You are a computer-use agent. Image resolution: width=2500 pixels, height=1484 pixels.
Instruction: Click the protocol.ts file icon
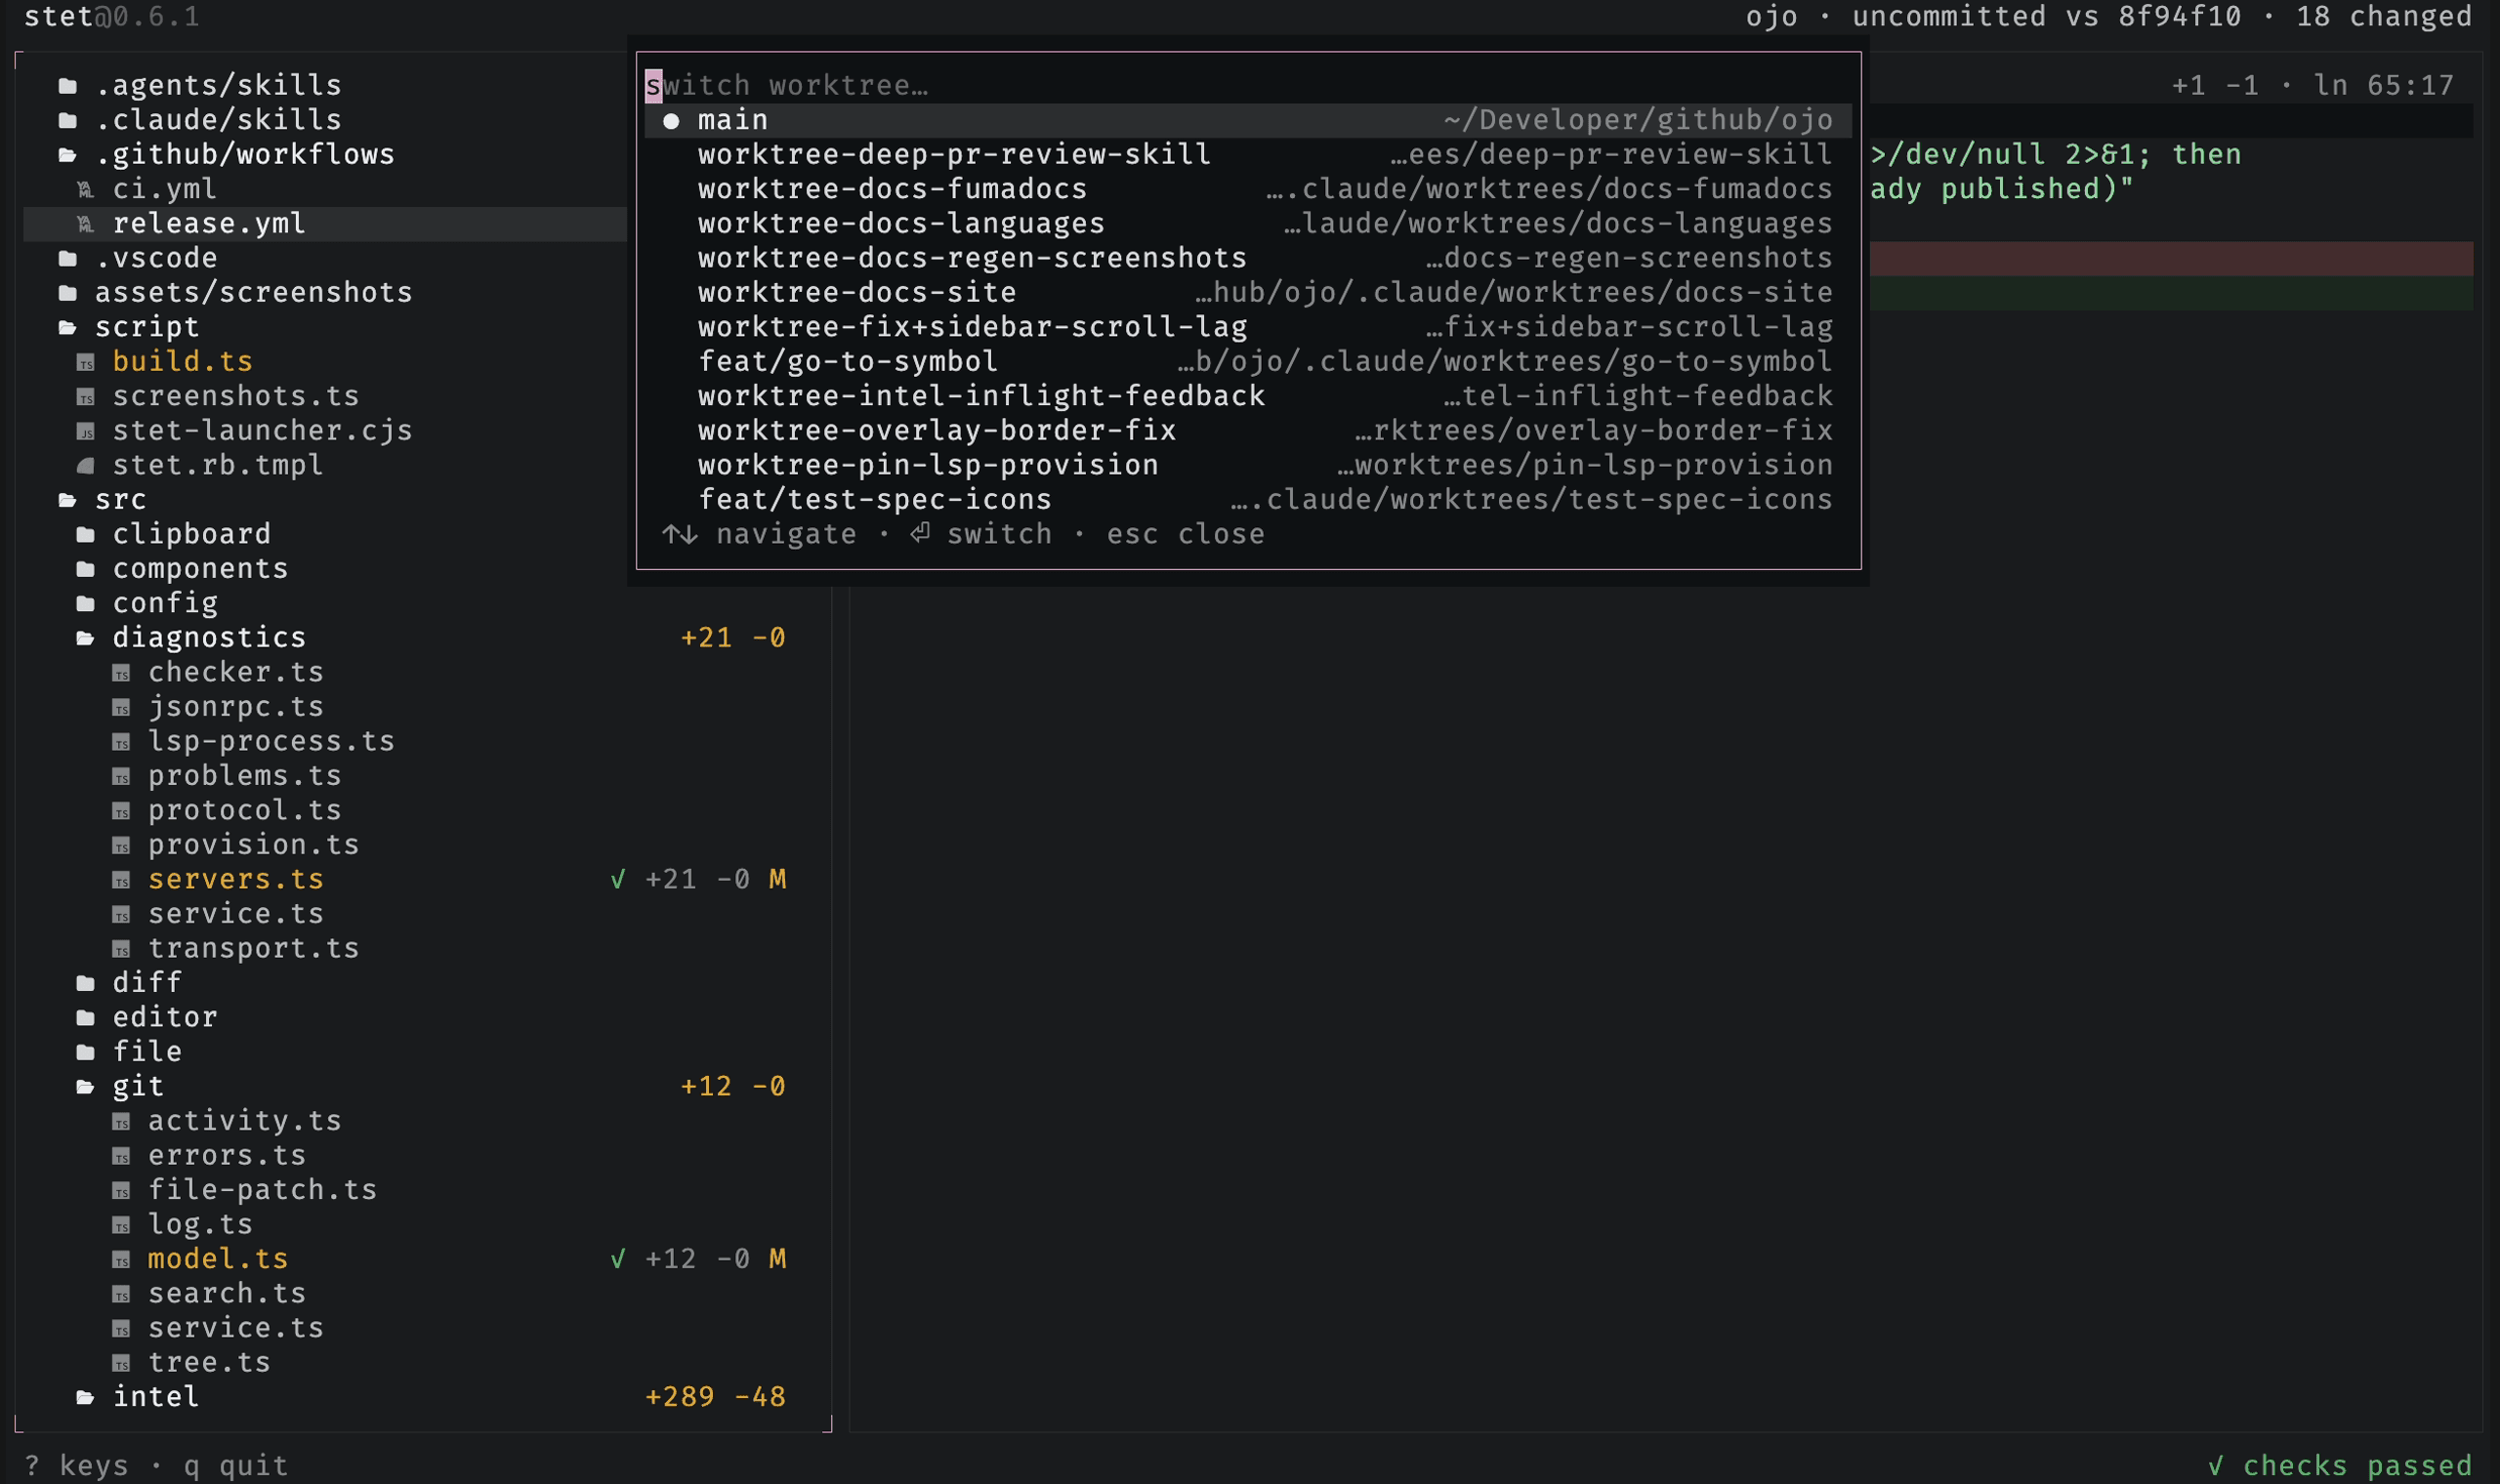pos(121,811)
